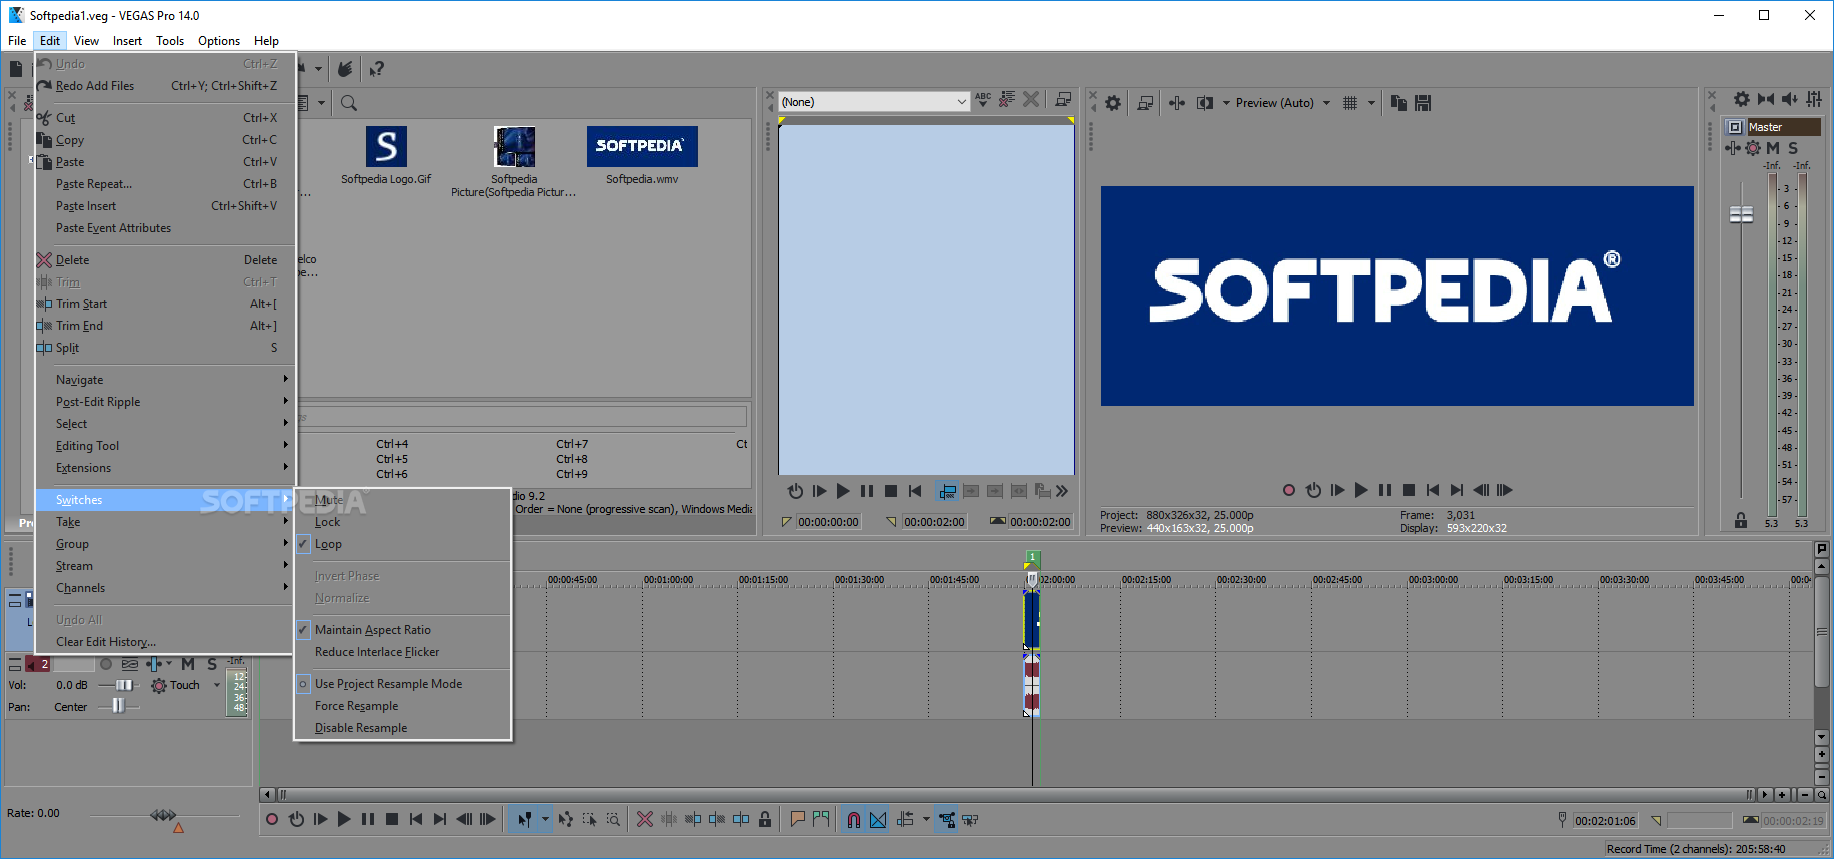Solo the Master bus with S
The image size is (1834, 859).
click(x=1792, y=148)
